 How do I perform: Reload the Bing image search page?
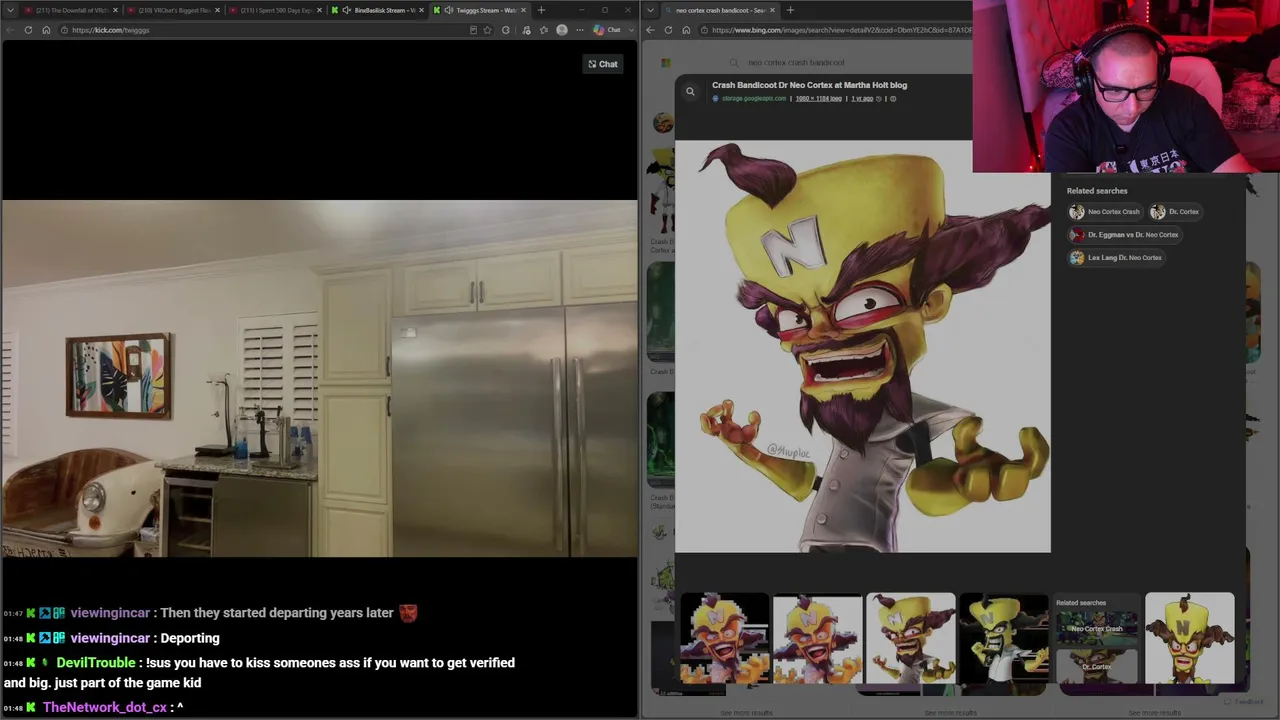pos(668,30)
